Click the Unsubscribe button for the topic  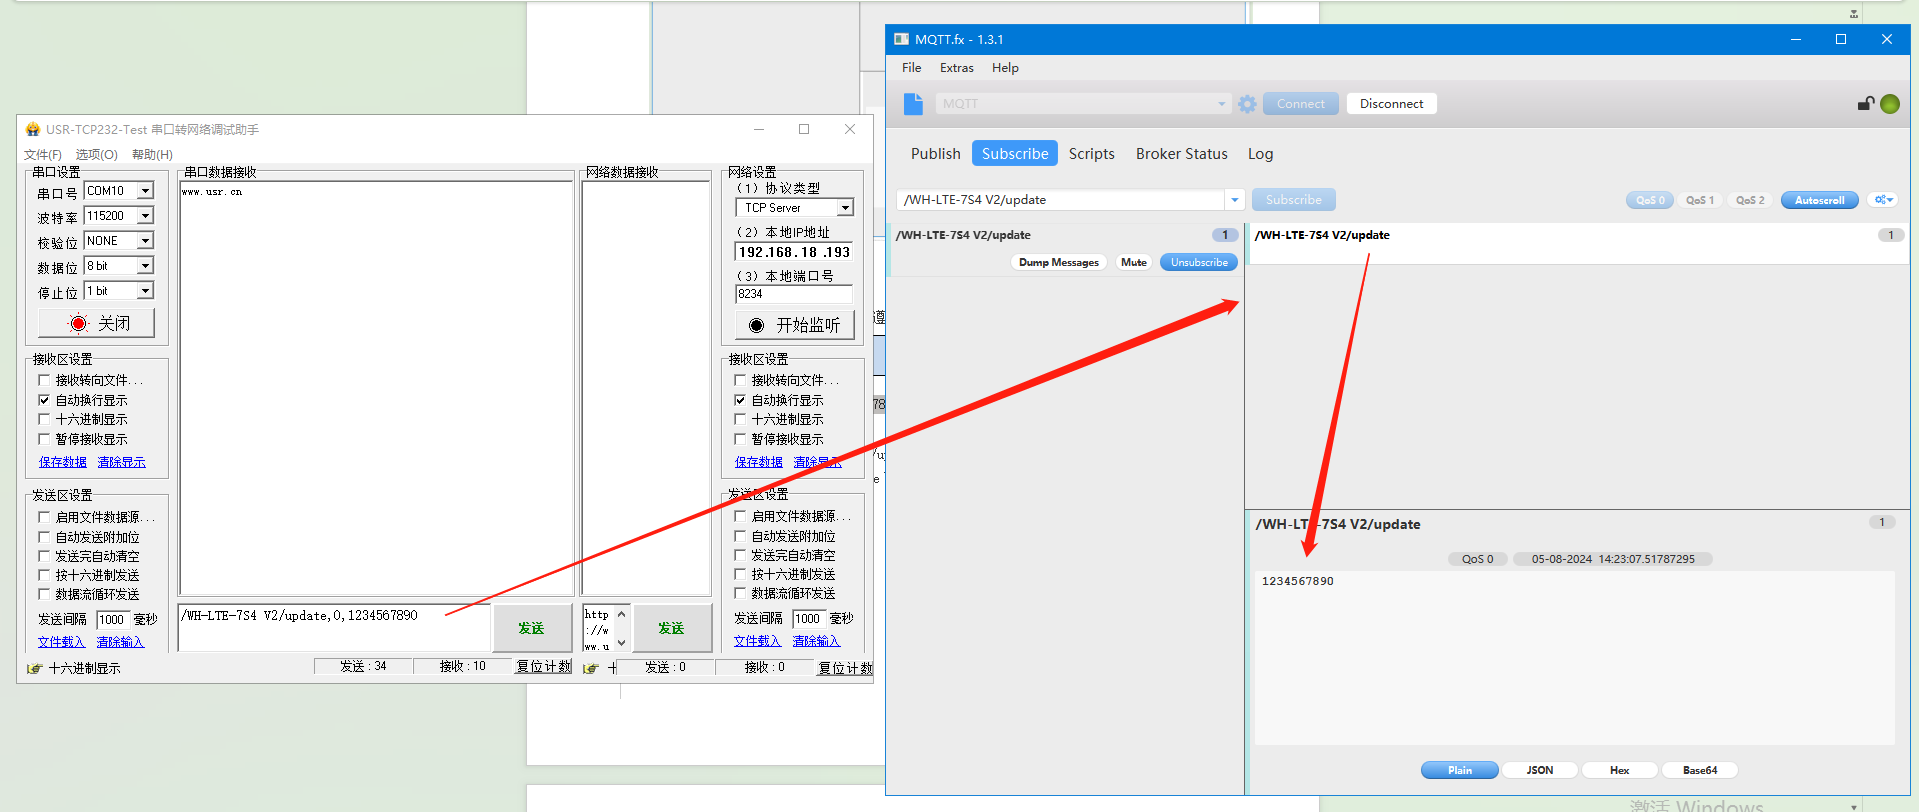pos(1199,262)
